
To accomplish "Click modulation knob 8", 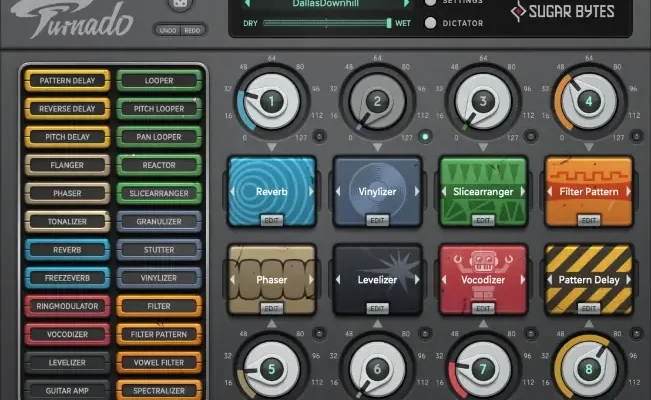I will pos(588,369).
